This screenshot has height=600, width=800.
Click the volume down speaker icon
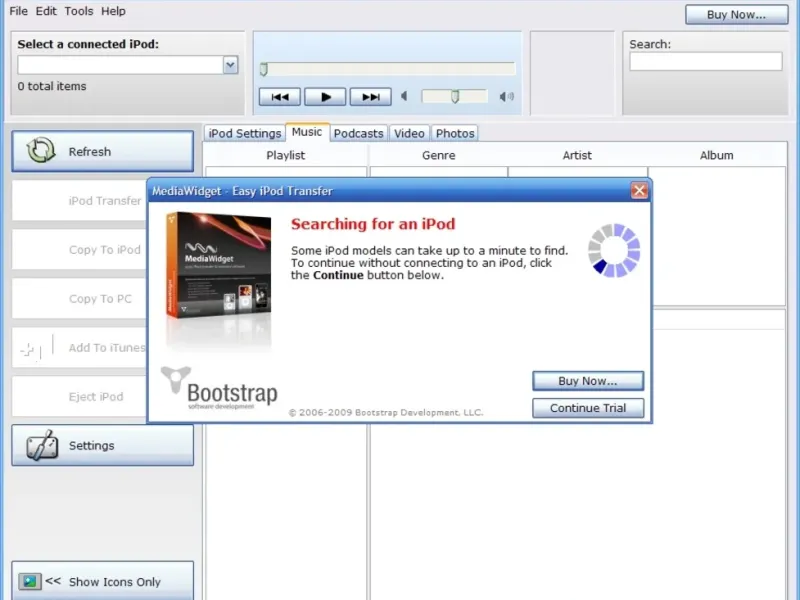pyautogui.click(x=404, y=96)
